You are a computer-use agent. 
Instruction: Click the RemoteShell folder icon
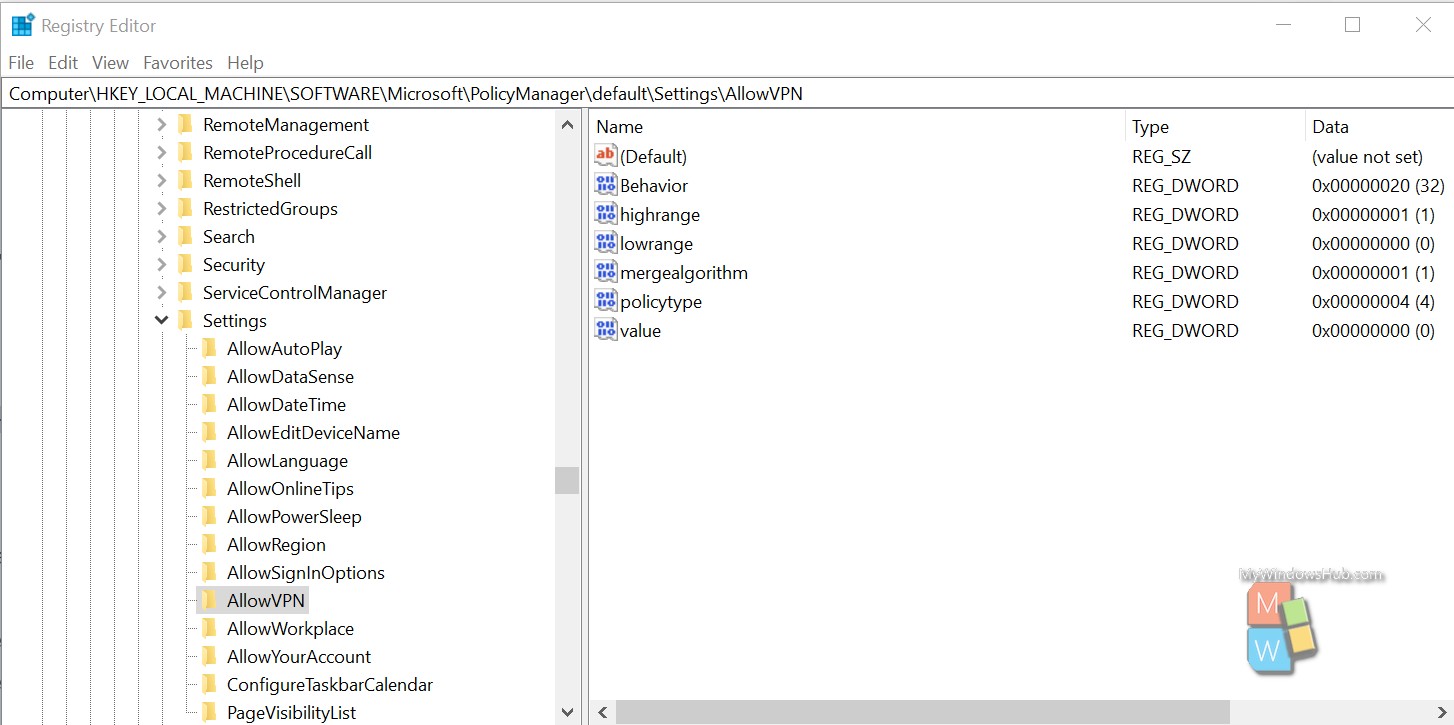pos(184,180)
